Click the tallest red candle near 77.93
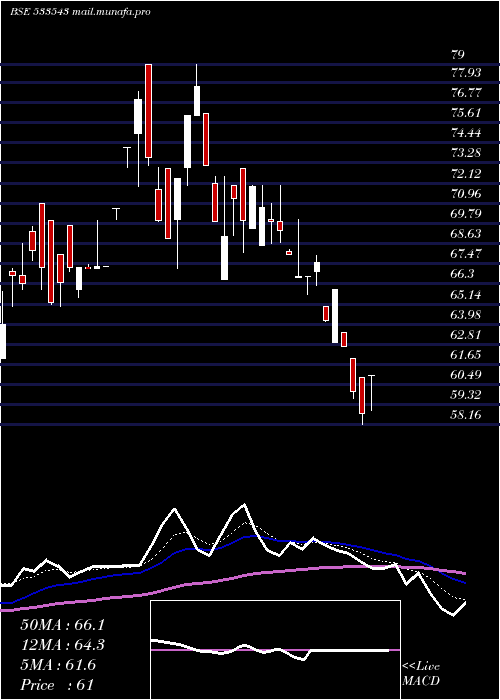The height and width of the screenshot is (700, 500). tap(148, 111)
